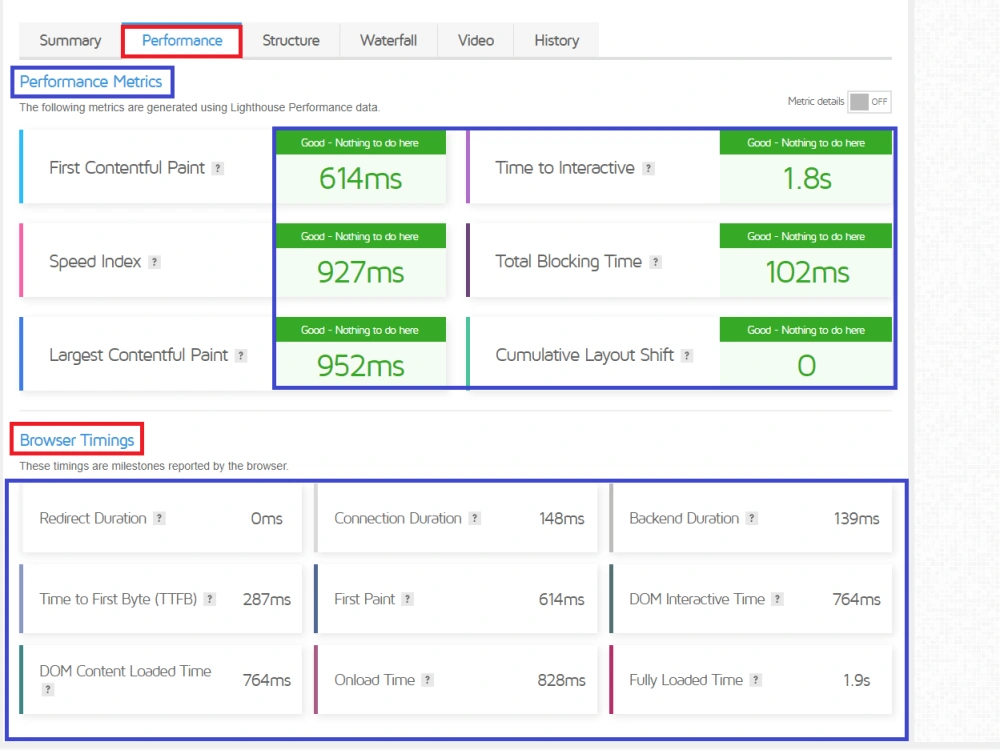Click the Largest Contentful Paint label

(x=138, y=355)
